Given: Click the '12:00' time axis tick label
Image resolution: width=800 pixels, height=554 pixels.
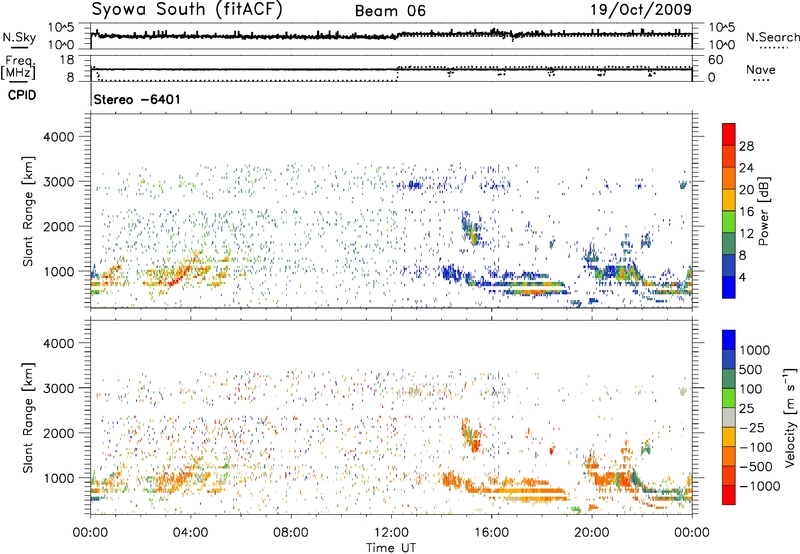Looking at the screenshot, I should [x=391, y=533].
